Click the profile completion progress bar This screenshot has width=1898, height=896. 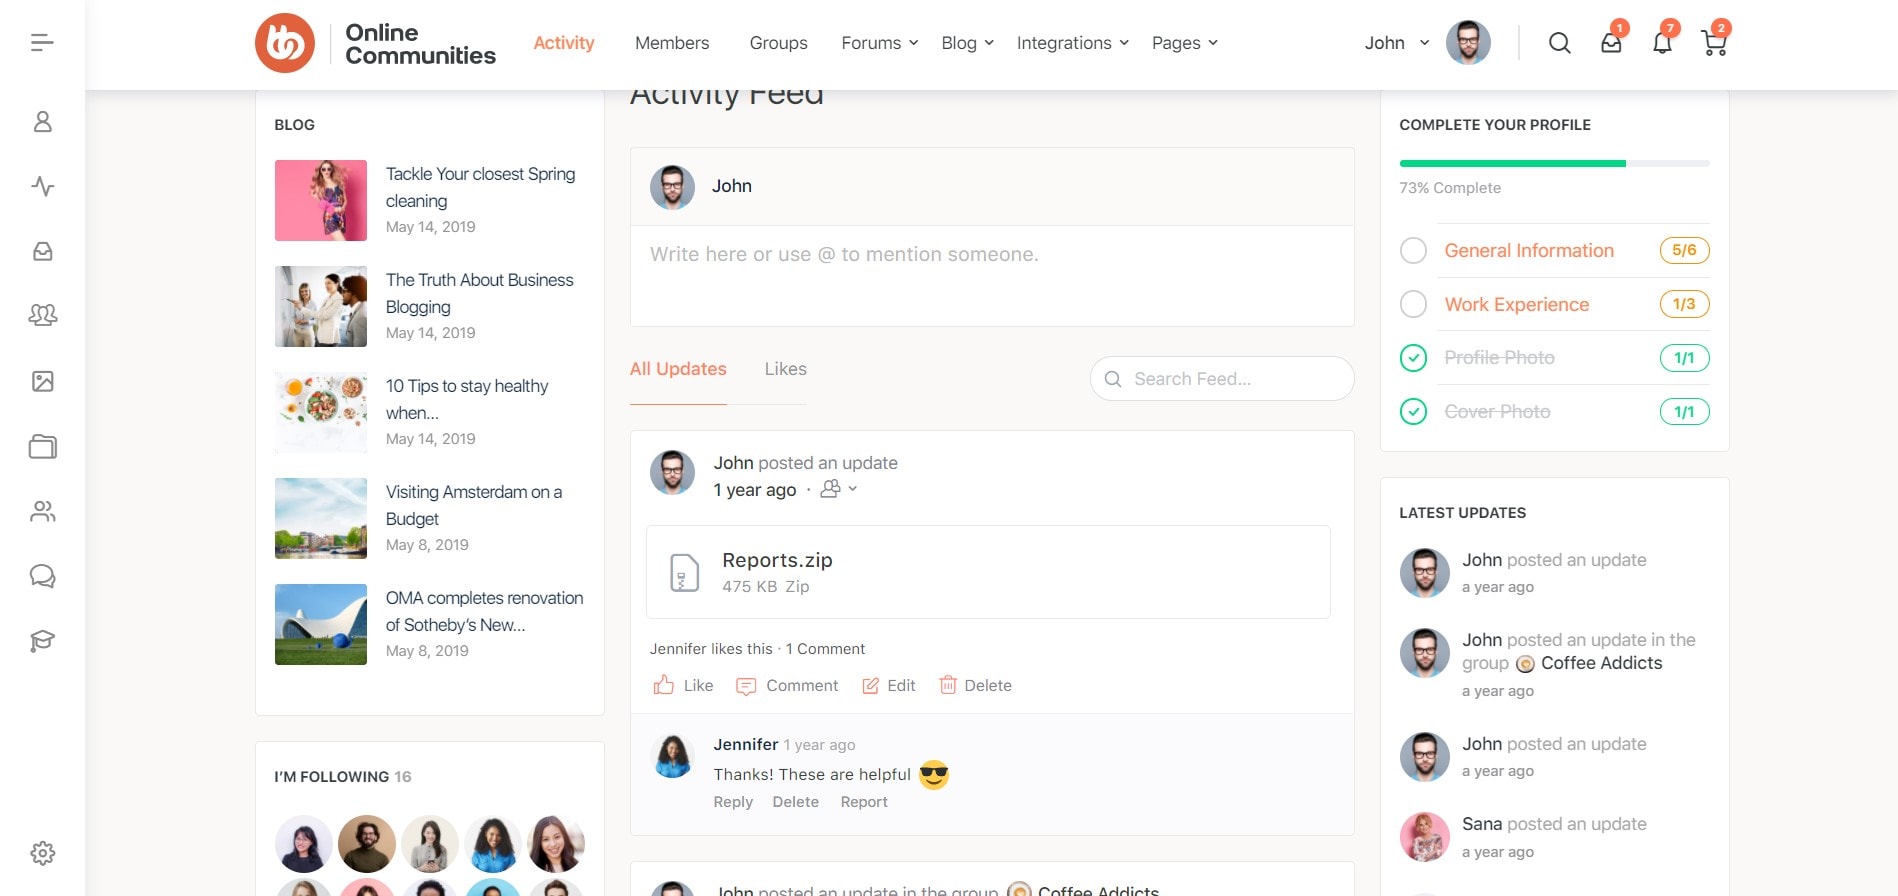coord(1553,163)
